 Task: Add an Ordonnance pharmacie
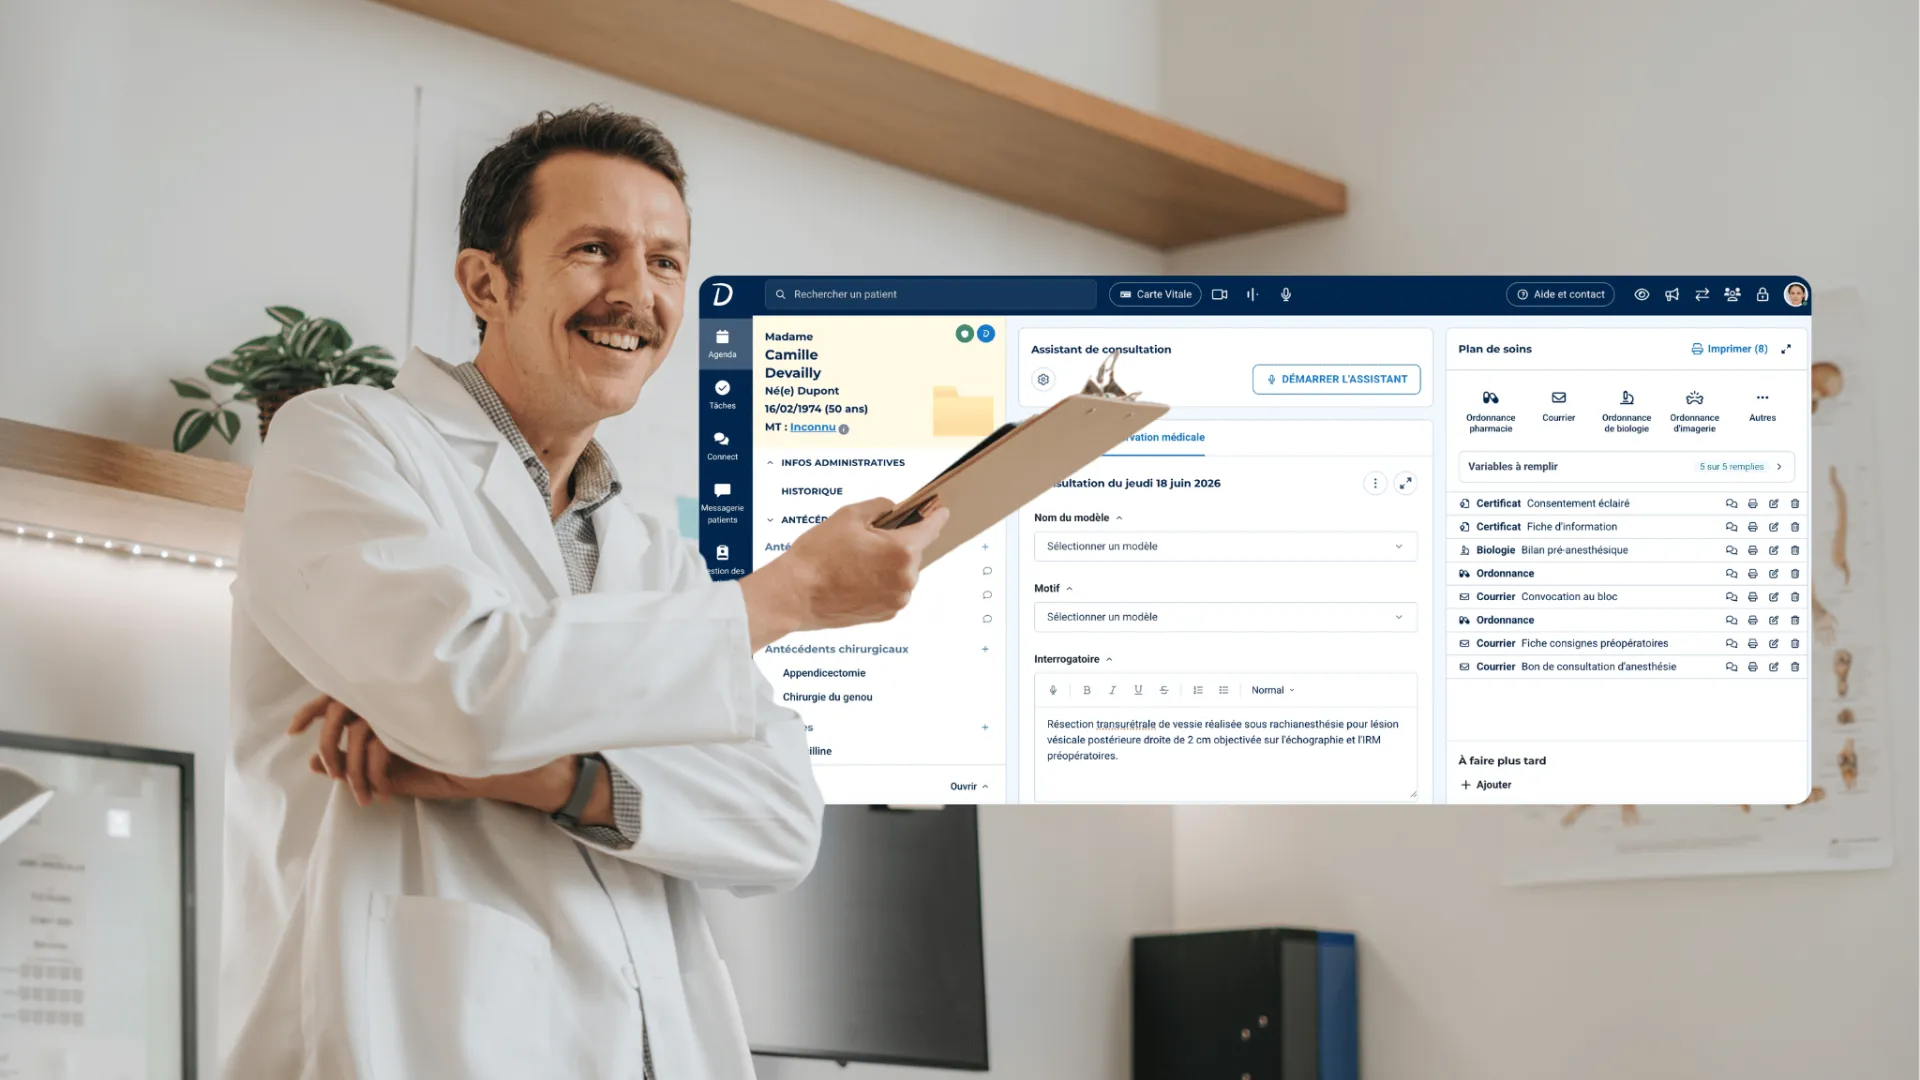pyautogui.click(x=1490, y=411)
